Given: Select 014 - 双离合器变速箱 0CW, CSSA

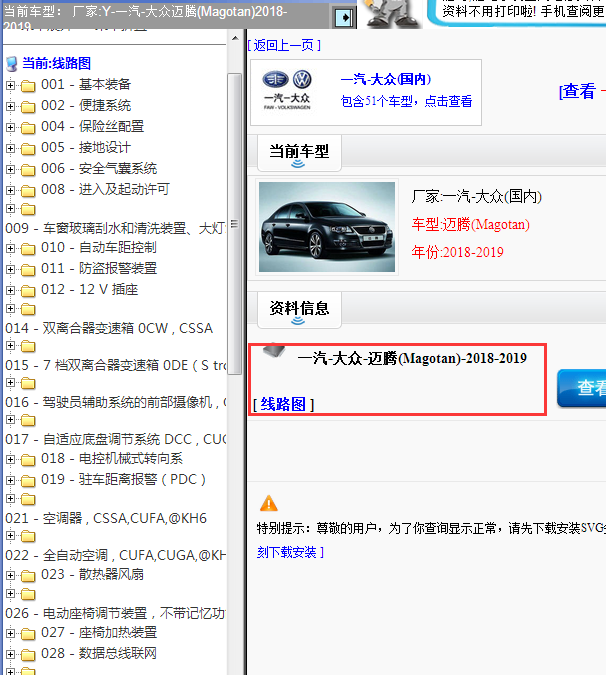Looking at the screenshot, I should click(x=109, y=328).
